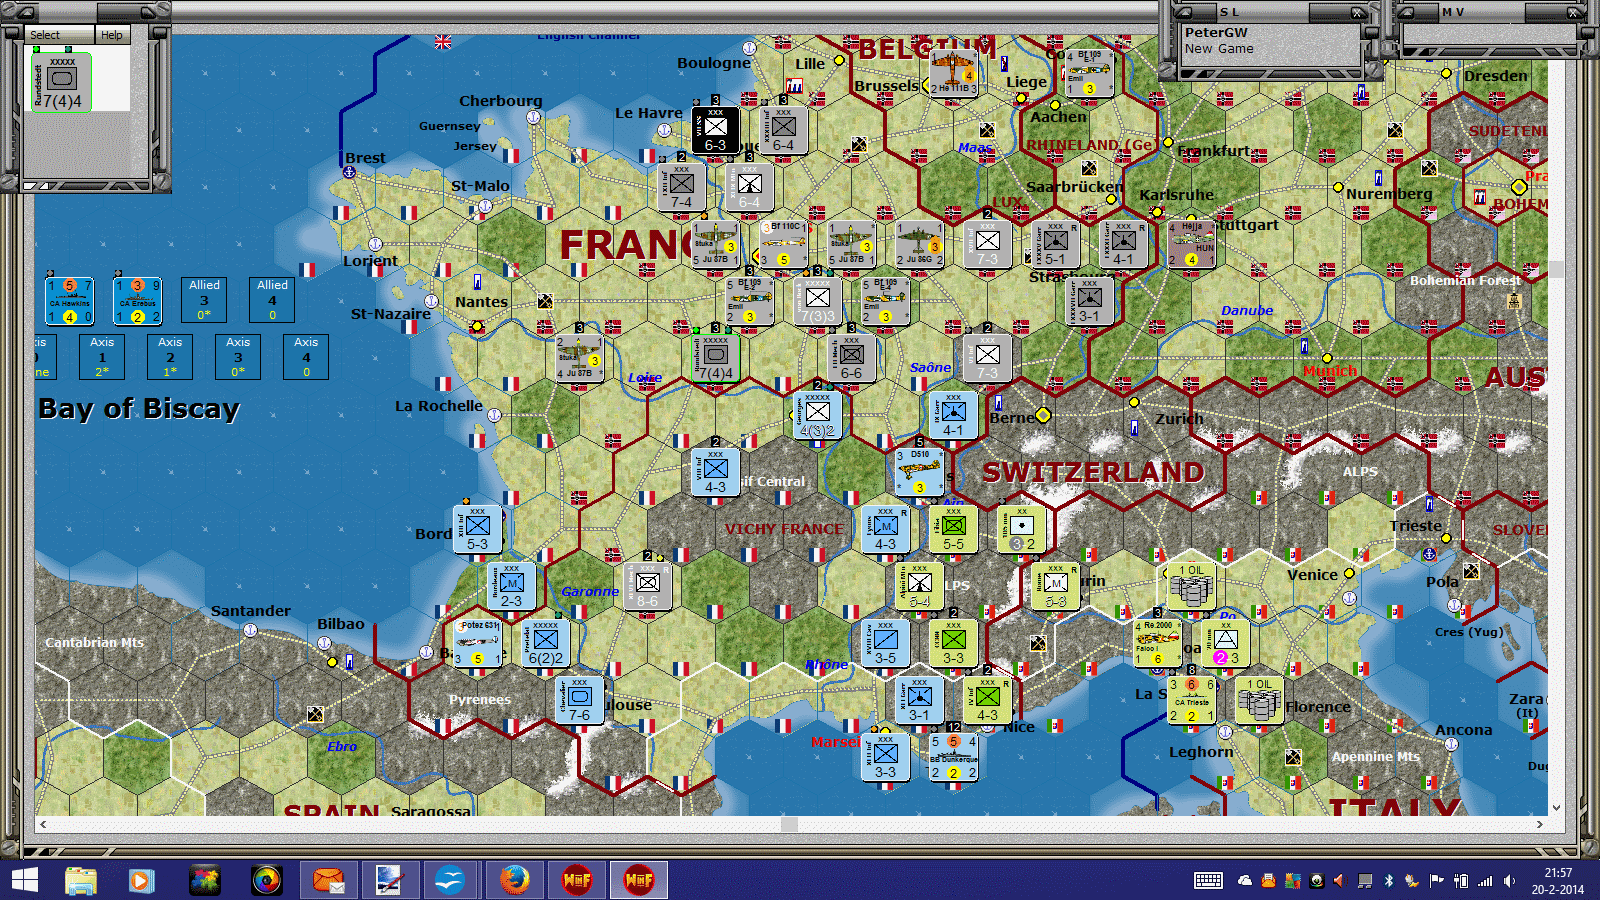
Task: Switch to the second WiF taskbar window
Action: pos(639,880)
